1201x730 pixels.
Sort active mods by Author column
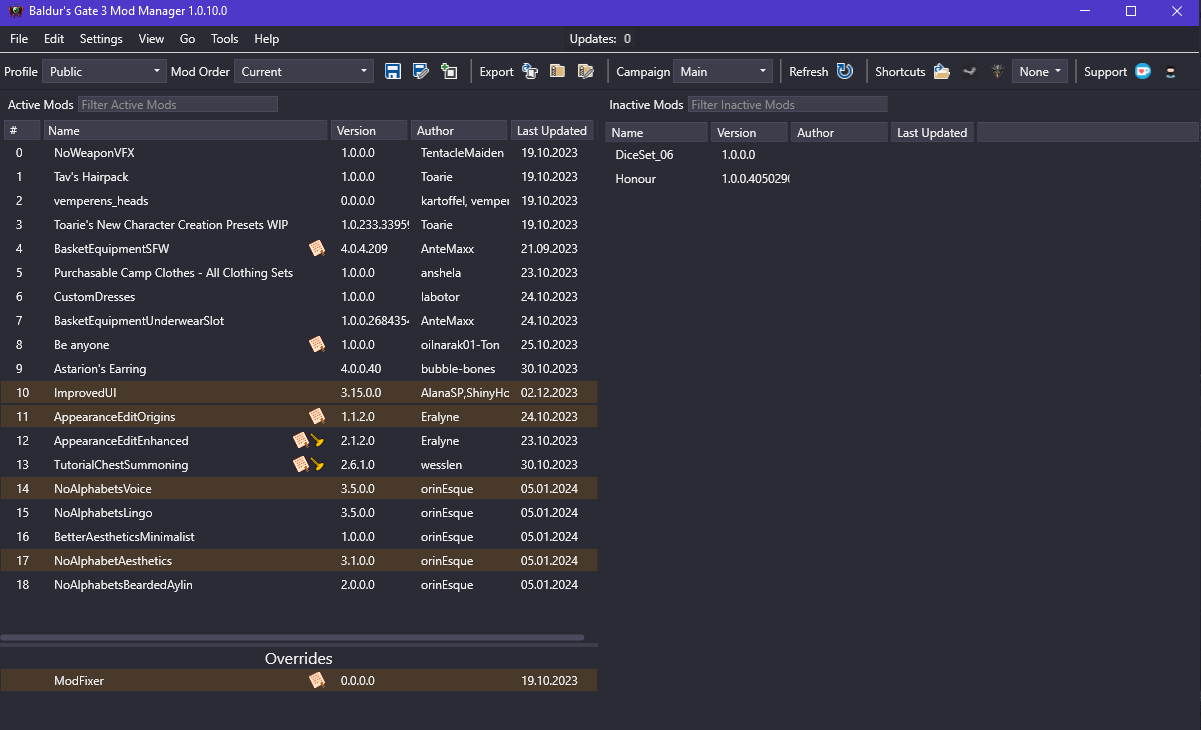click(x=459, y=131)
